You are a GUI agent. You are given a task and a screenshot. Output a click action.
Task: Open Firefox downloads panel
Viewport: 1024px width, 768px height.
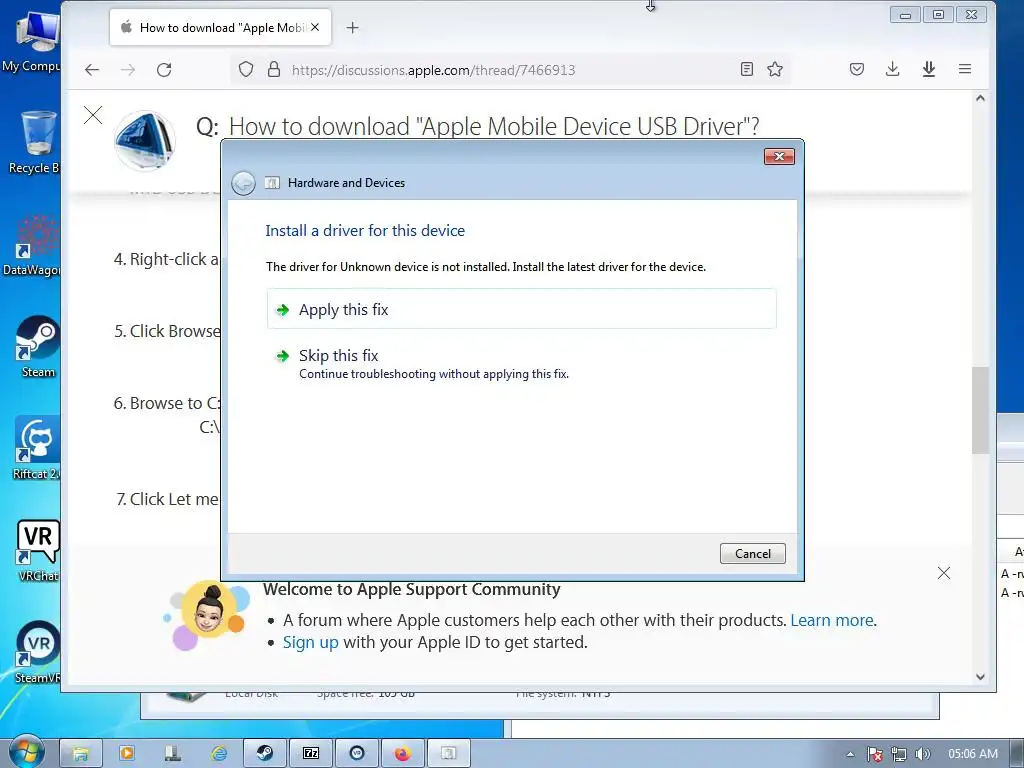(x=893, y=69)
